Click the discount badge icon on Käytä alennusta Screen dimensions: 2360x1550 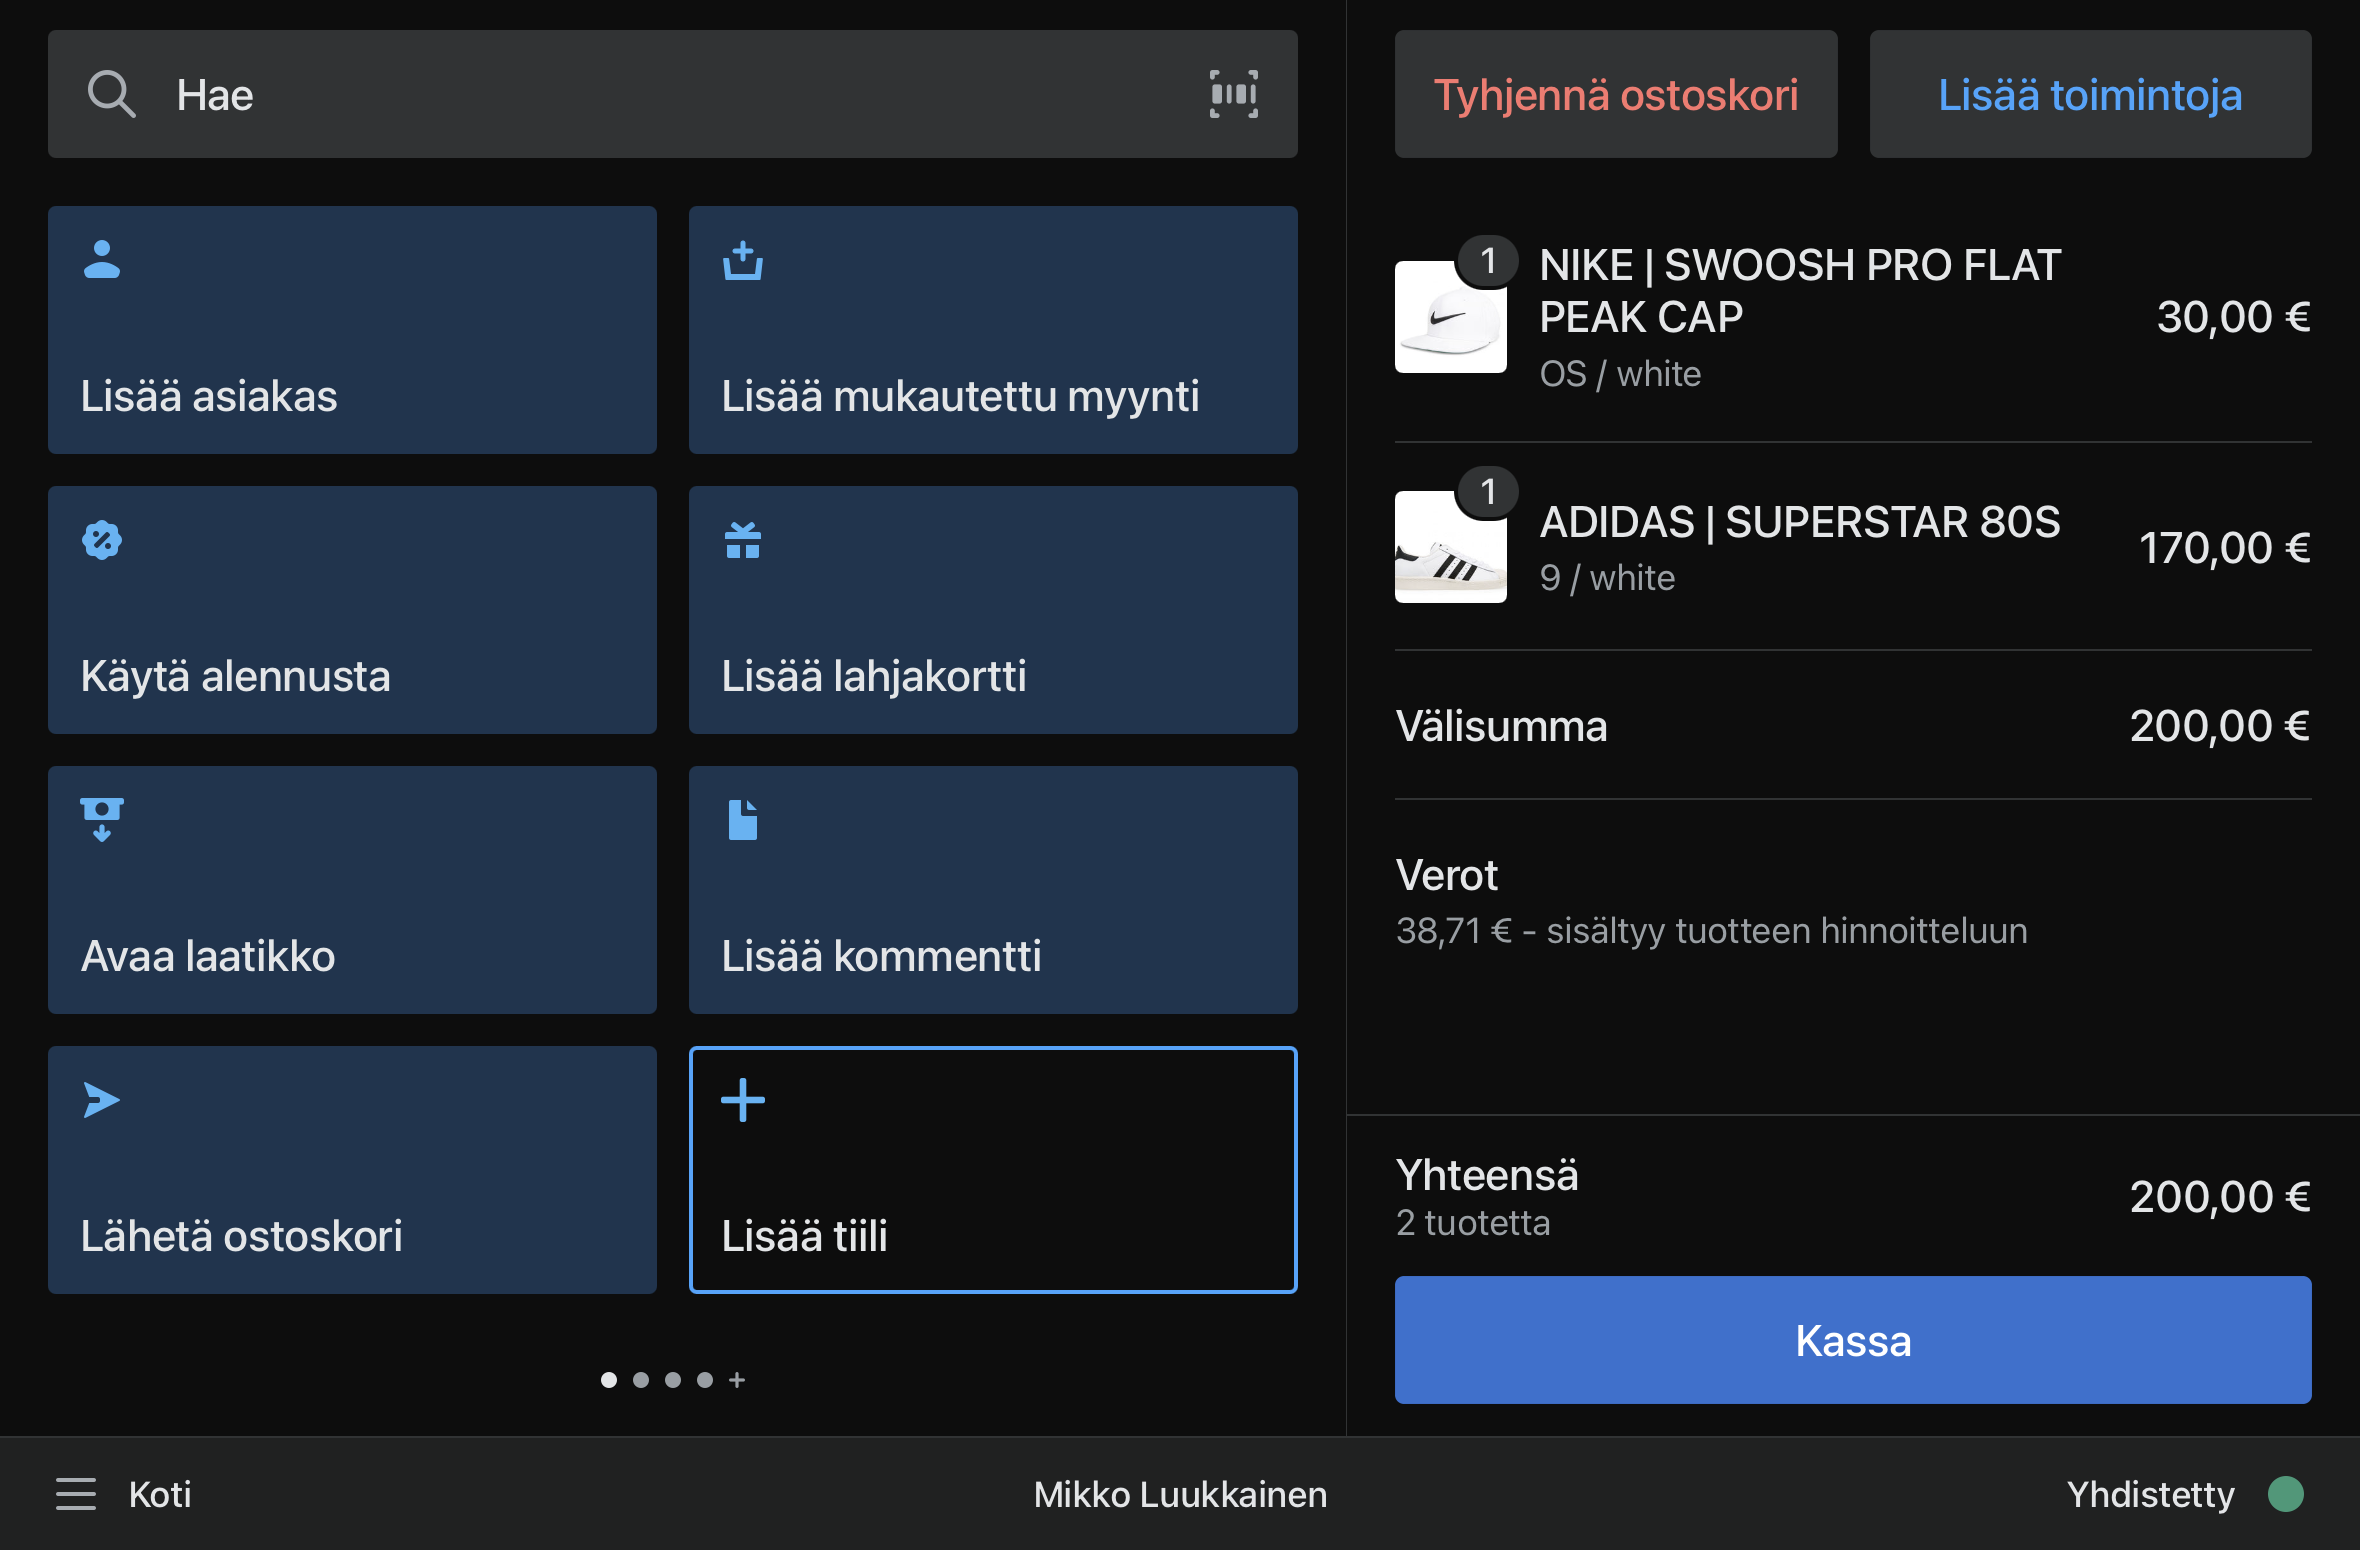tap(102, 540)
